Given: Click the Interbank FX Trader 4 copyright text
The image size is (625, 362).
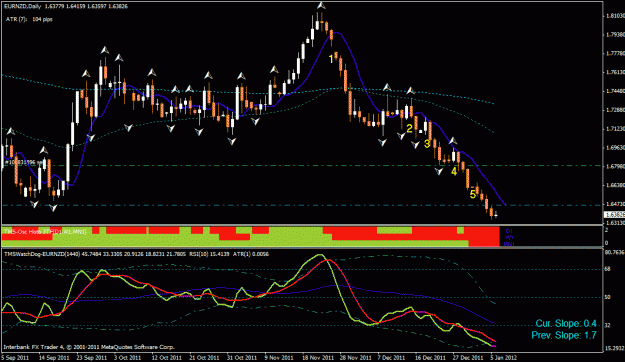Looking at the screenshot, I should (88, 347).
